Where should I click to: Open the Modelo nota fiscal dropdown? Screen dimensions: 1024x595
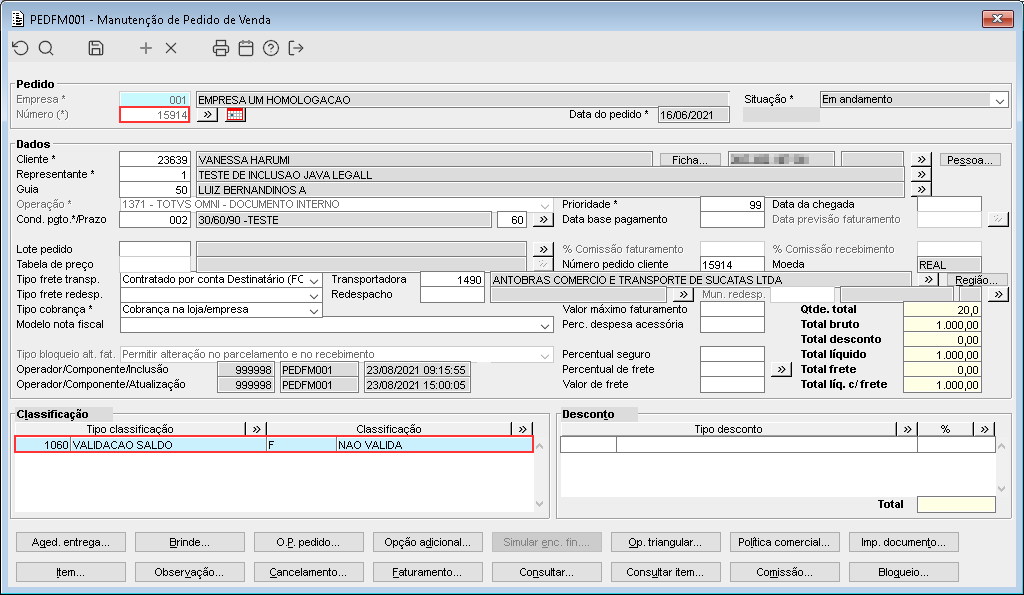pos(544,325)
